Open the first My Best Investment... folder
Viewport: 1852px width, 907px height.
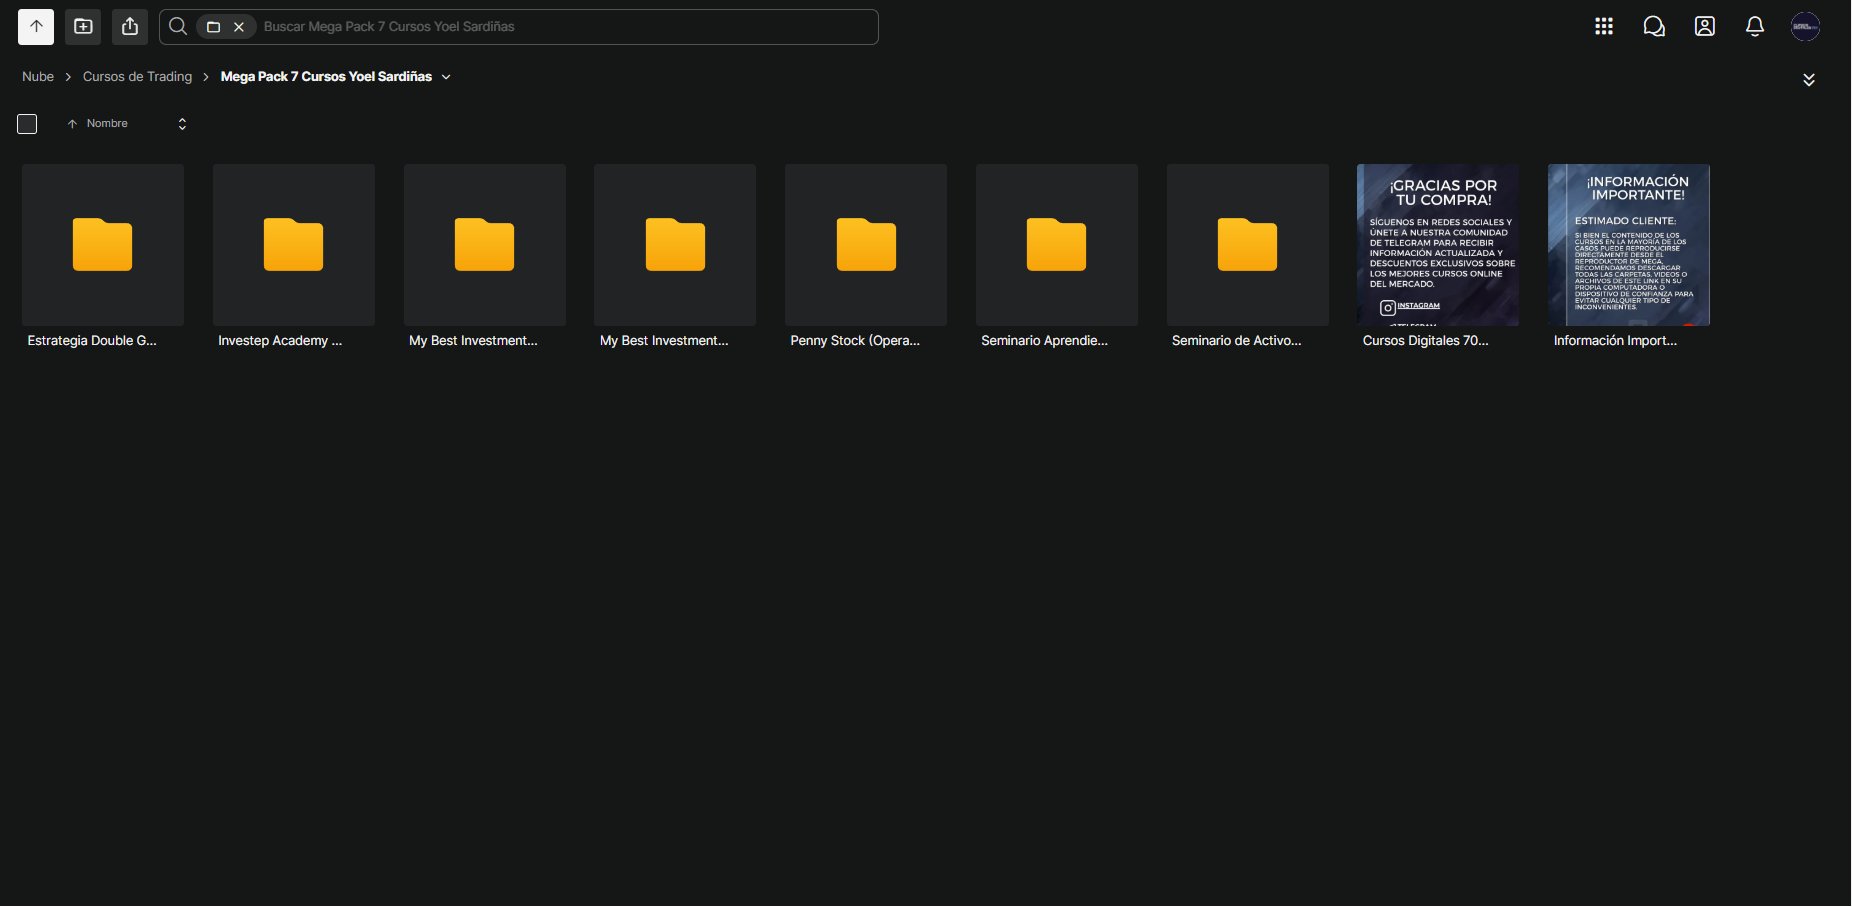[x=485, y=245]
